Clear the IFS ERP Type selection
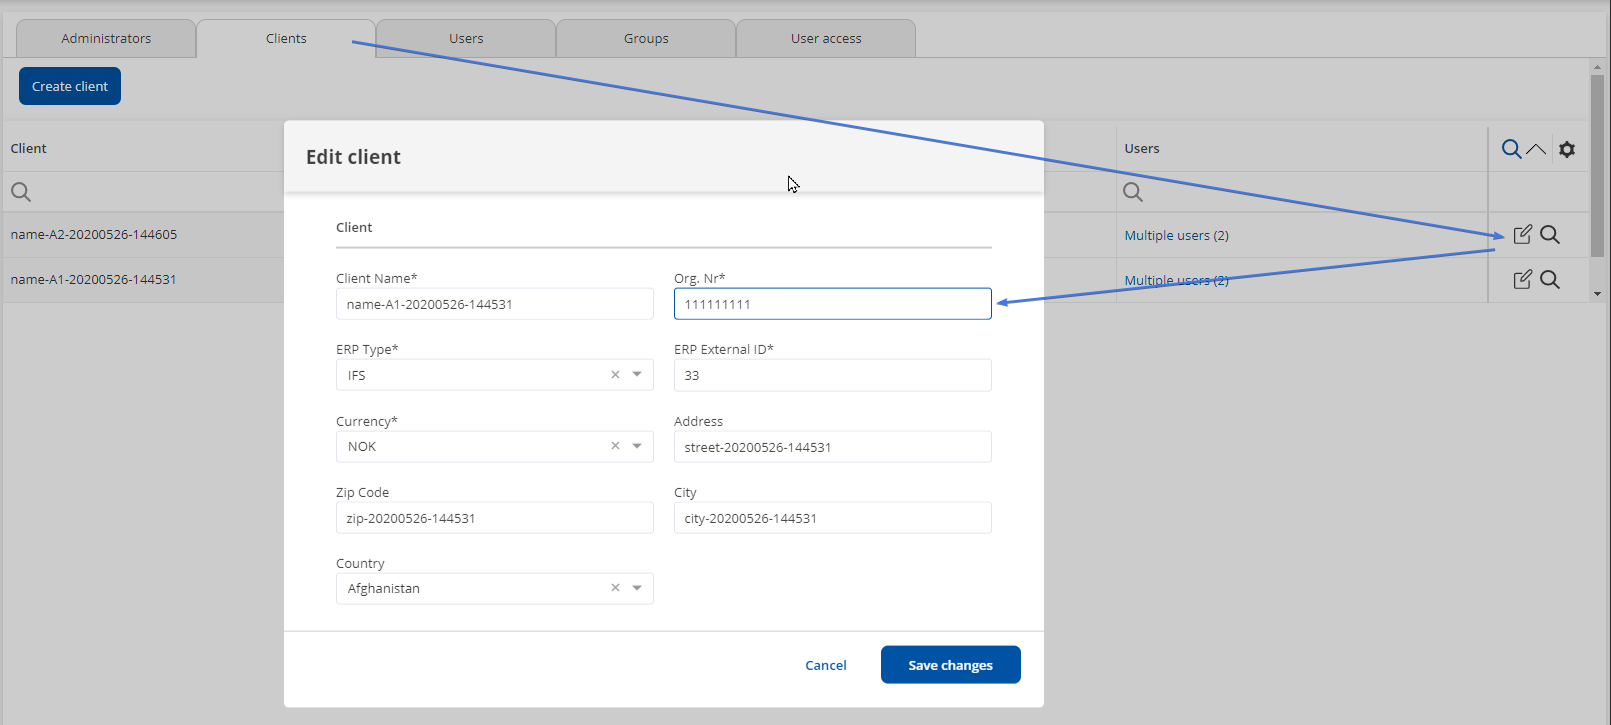This screenshot has height=725, width=1611. (615, 375)
